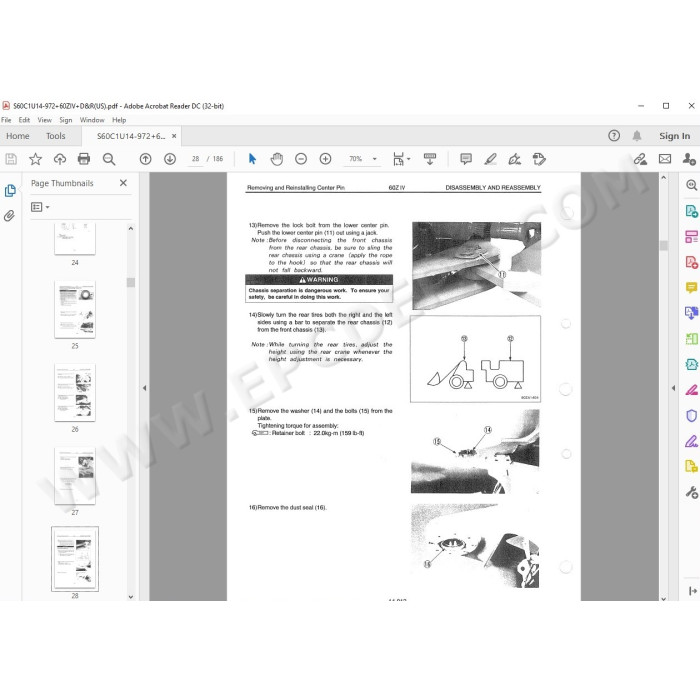
Task: Expand the right pane bottom arrow
Action: [692, 591]
